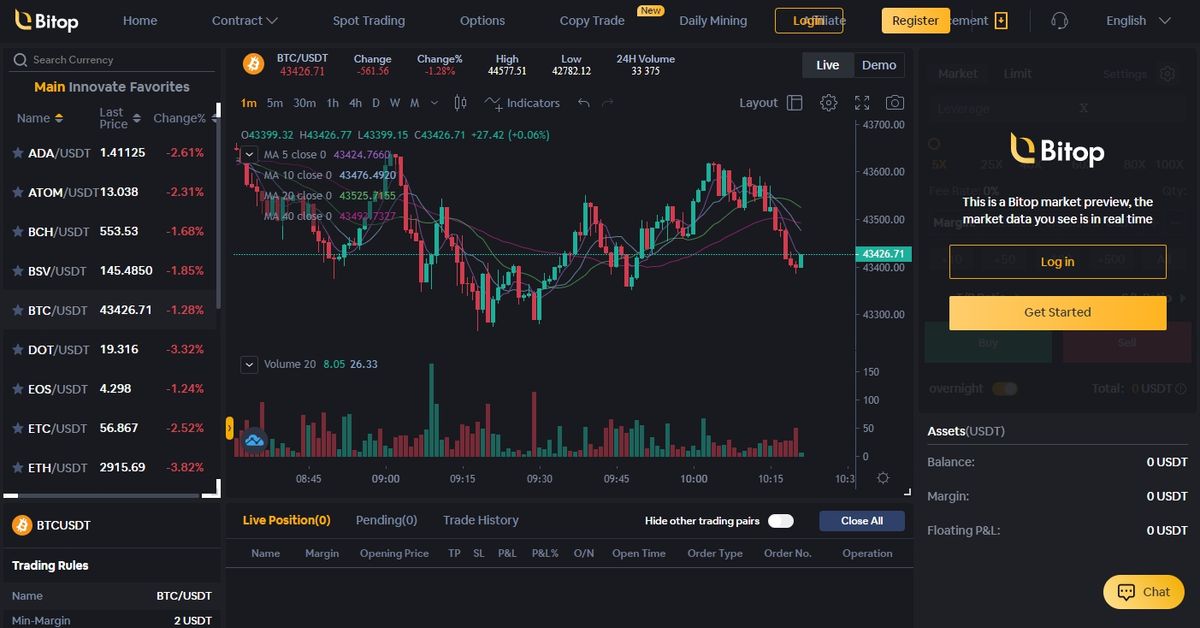Screen dimensions: 1200x628
Task: Sort currency list by Name
Action: [x=40, y=118]
